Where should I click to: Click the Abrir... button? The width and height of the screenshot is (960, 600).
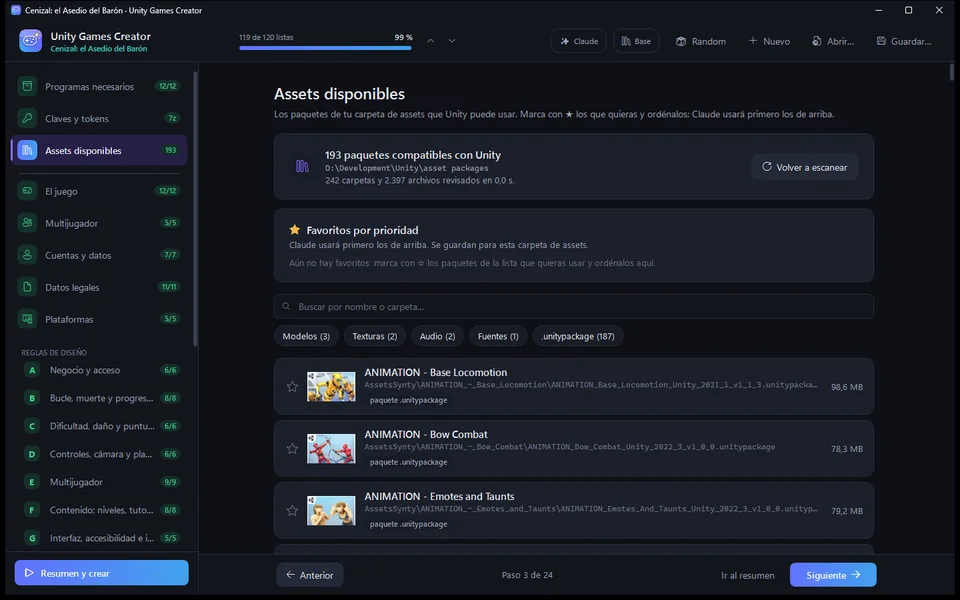click(x=833, y=41)
